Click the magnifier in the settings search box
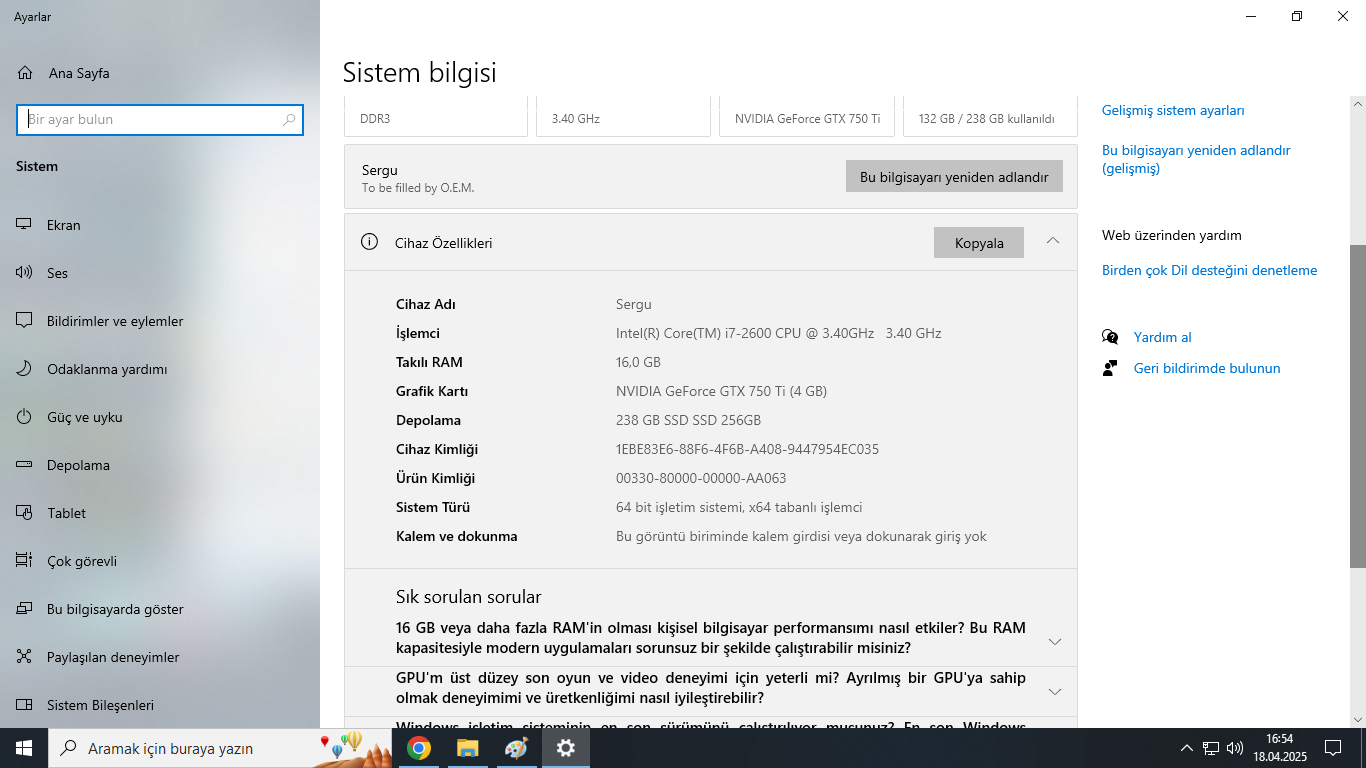The width and height of the screenshot is (1366, 768). pyautogui.click(x=289, y=120)
